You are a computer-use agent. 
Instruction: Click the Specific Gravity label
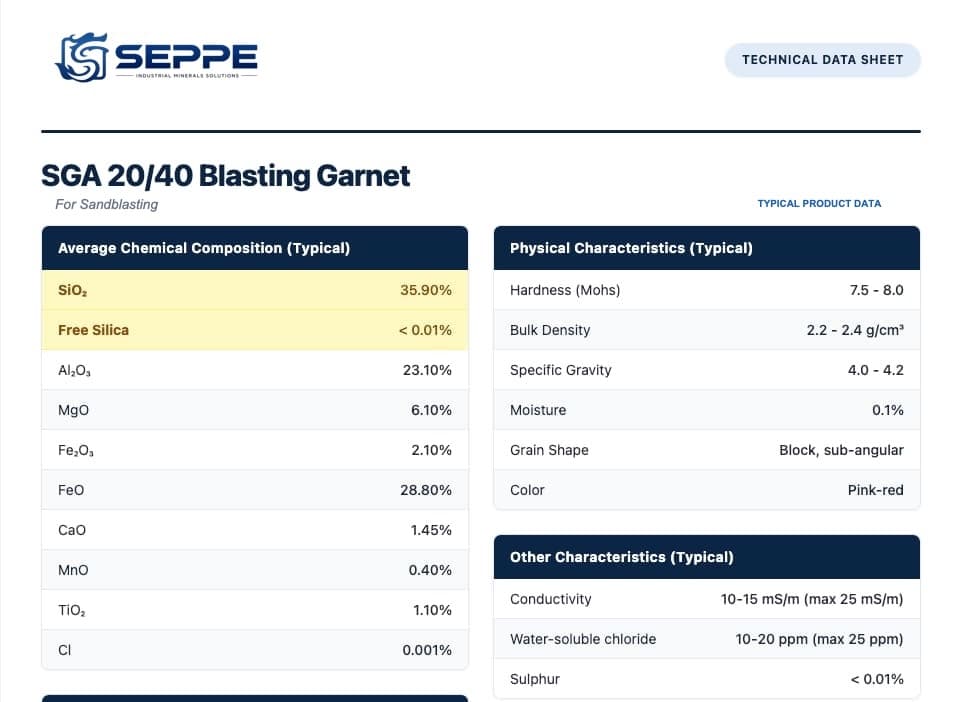pos(560,370)
